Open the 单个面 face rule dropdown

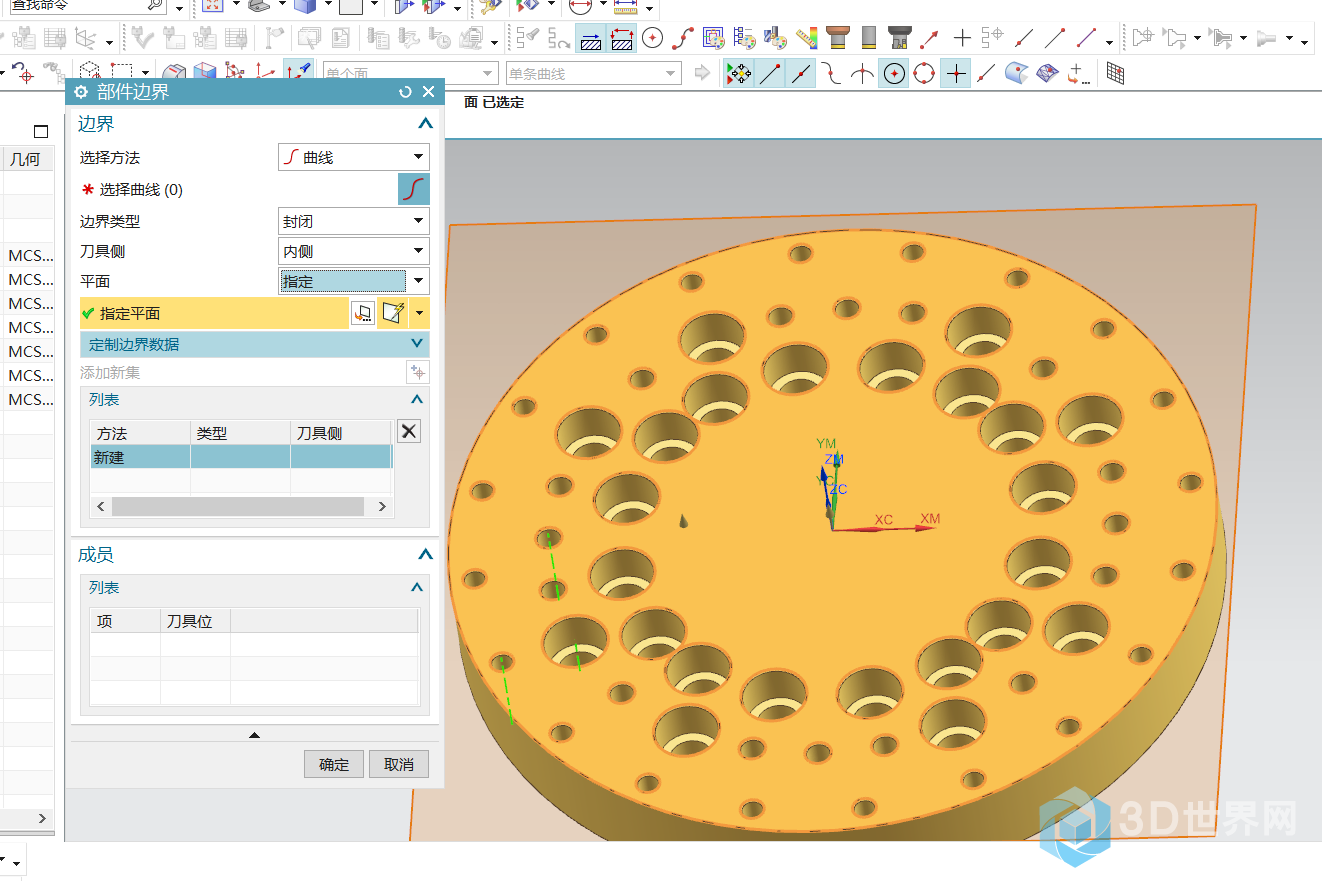pos(409,73)
